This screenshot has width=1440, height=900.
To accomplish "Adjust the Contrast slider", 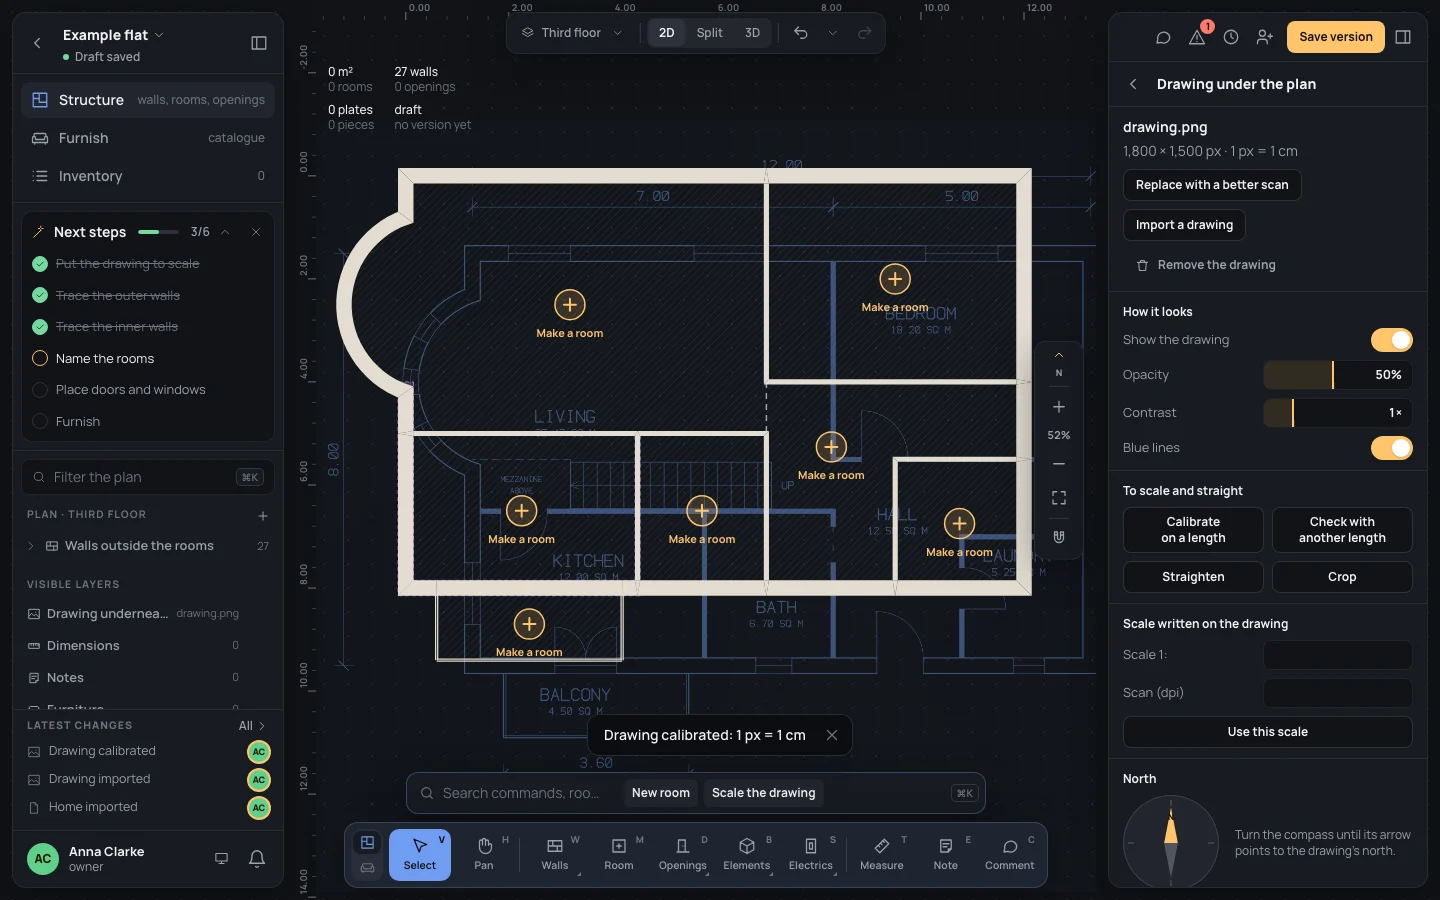I will pos(1338,413).
